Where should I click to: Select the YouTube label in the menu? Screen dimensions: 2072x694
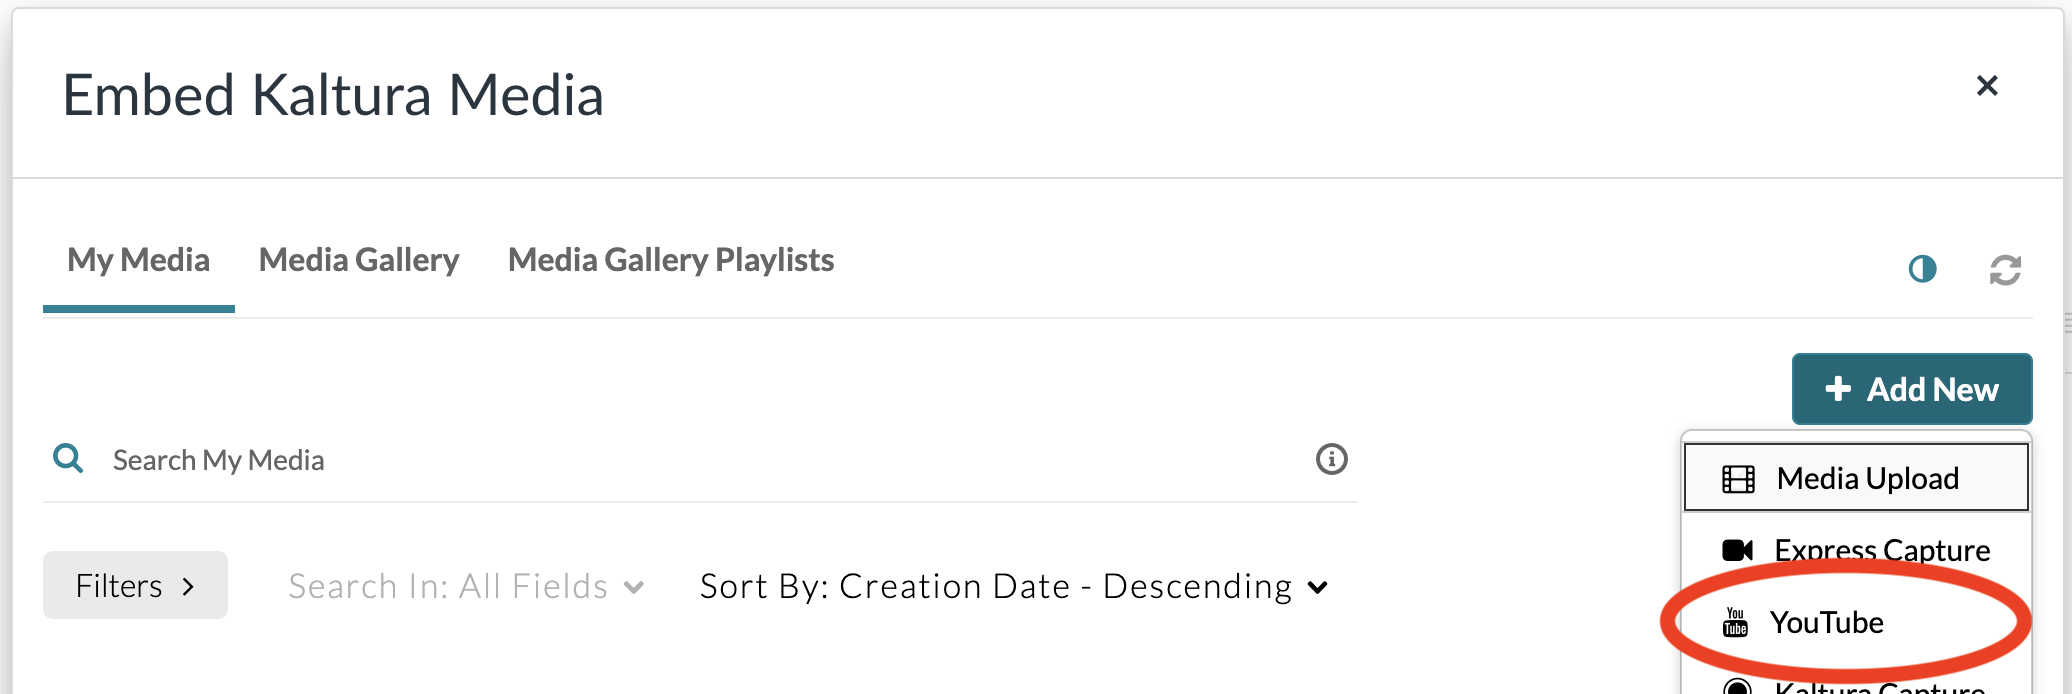click(1826, 622)
